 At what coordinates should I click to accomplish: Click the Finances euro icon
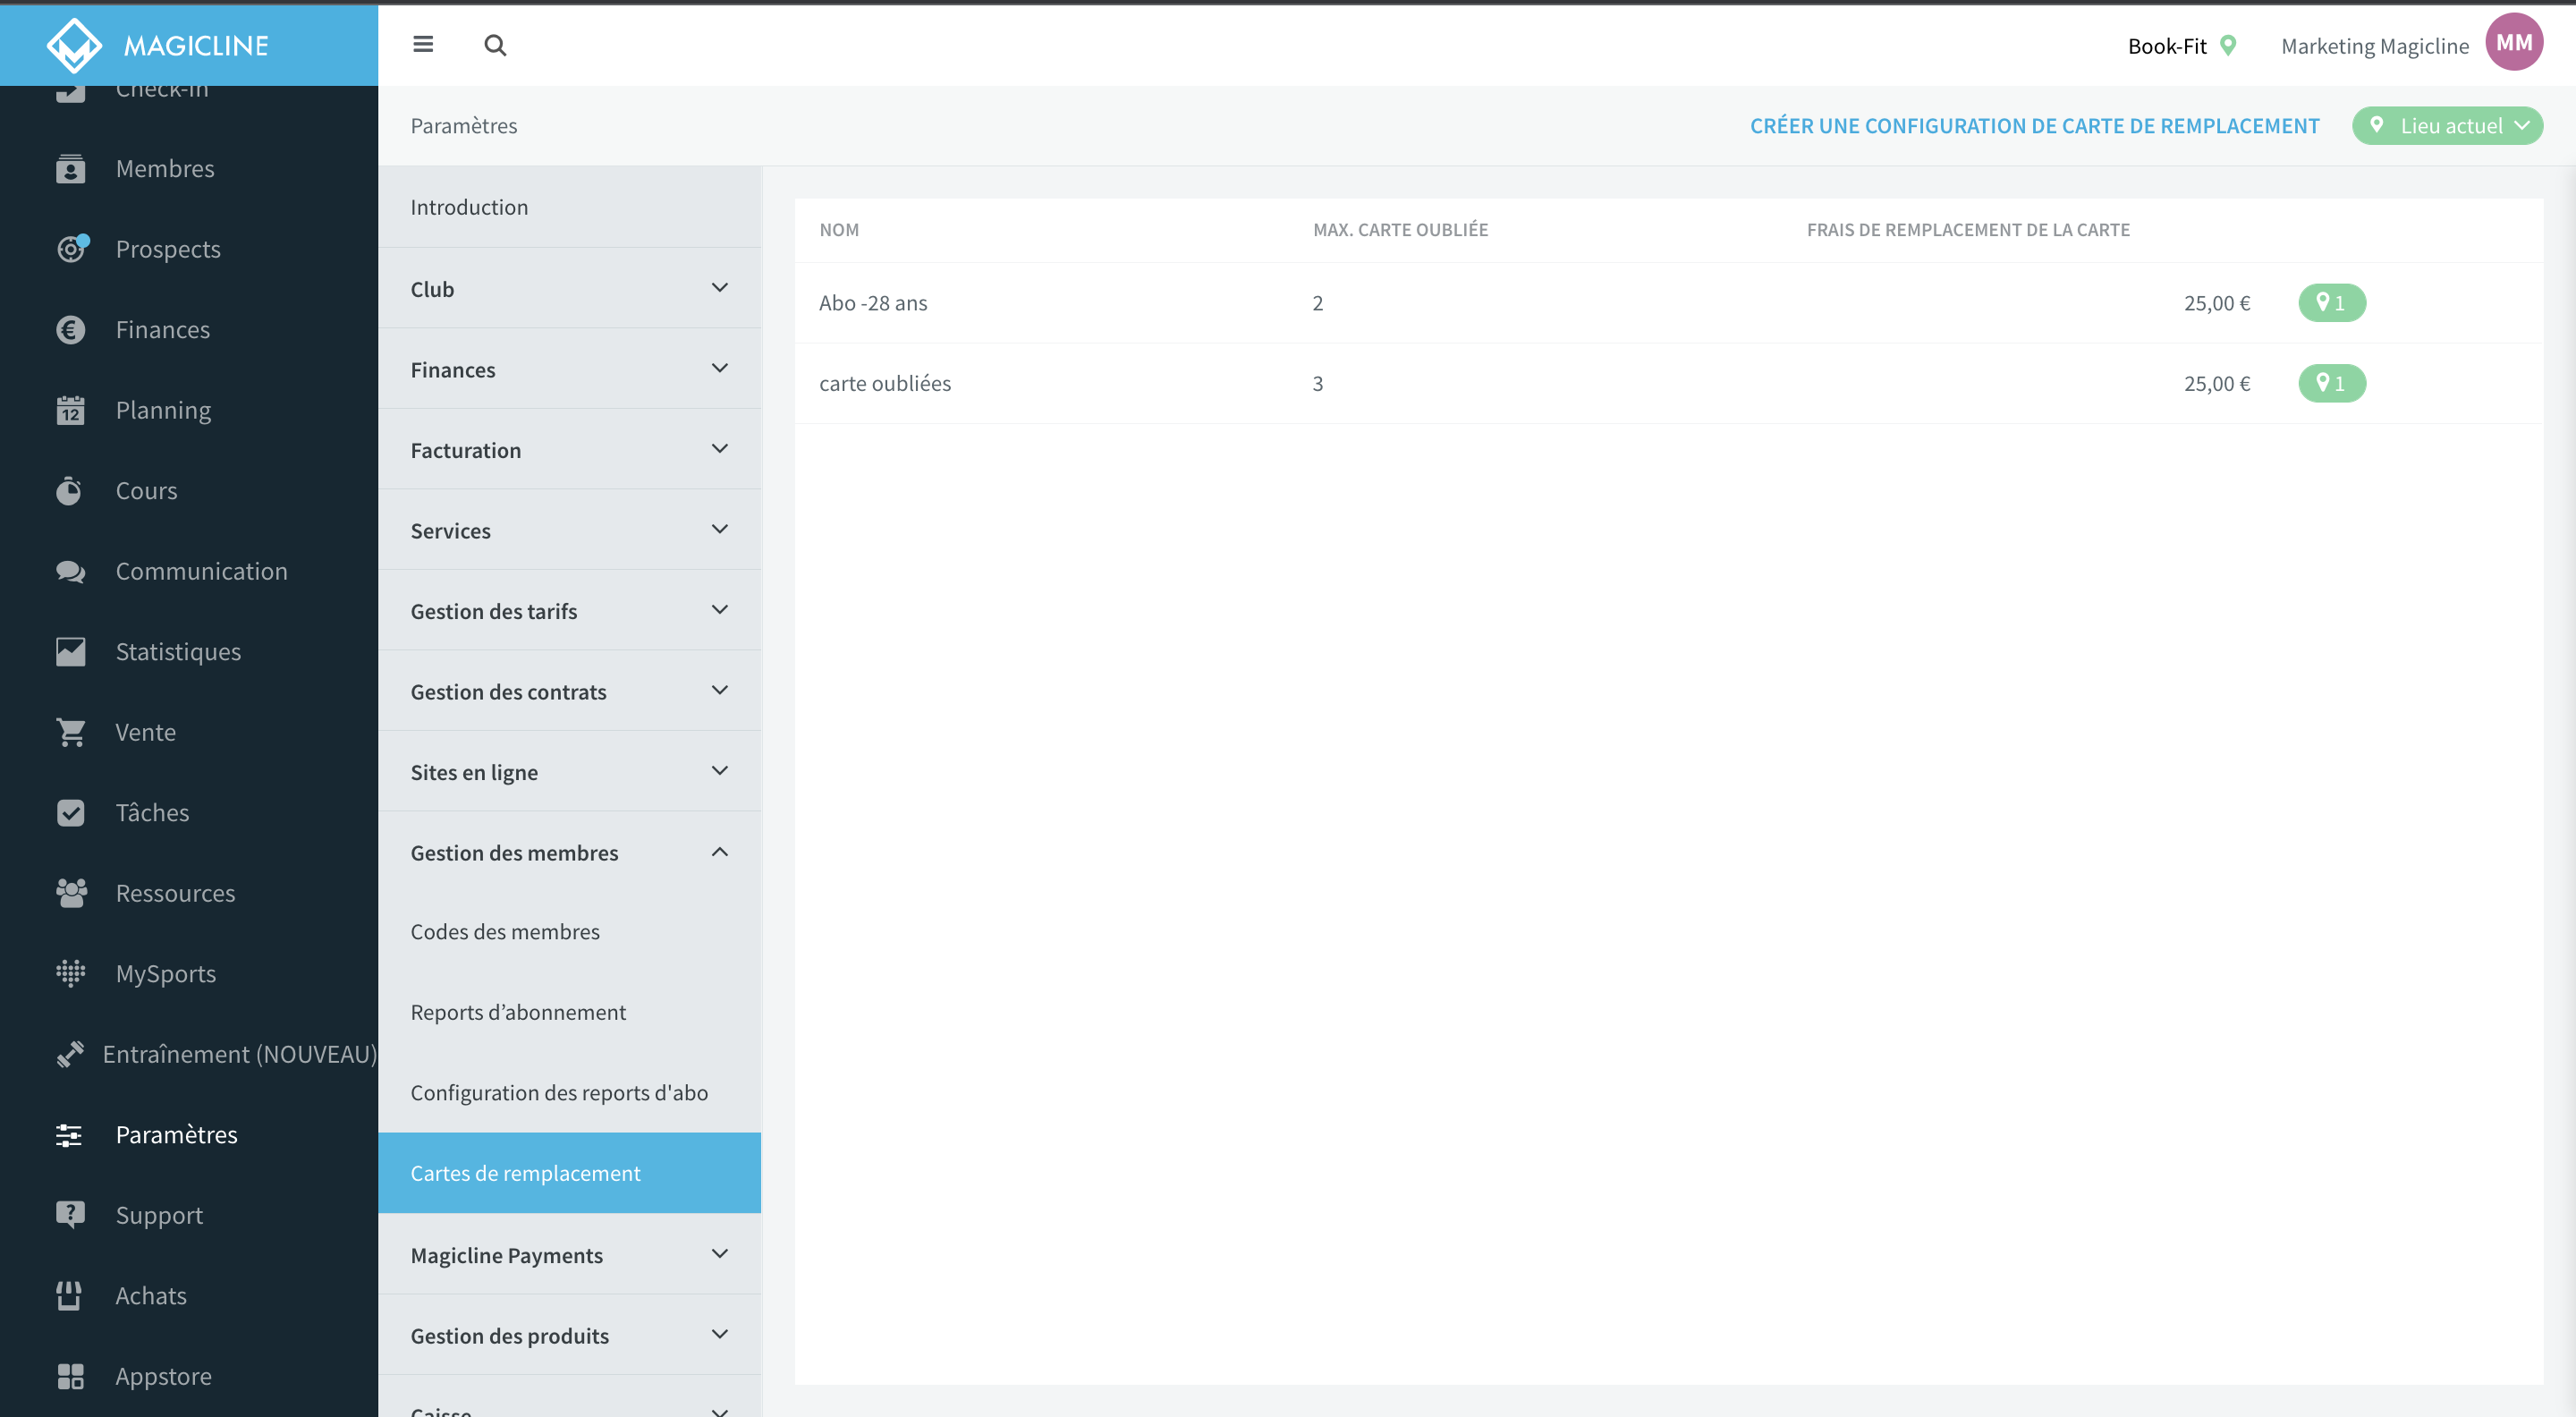[x=70, y=330]
